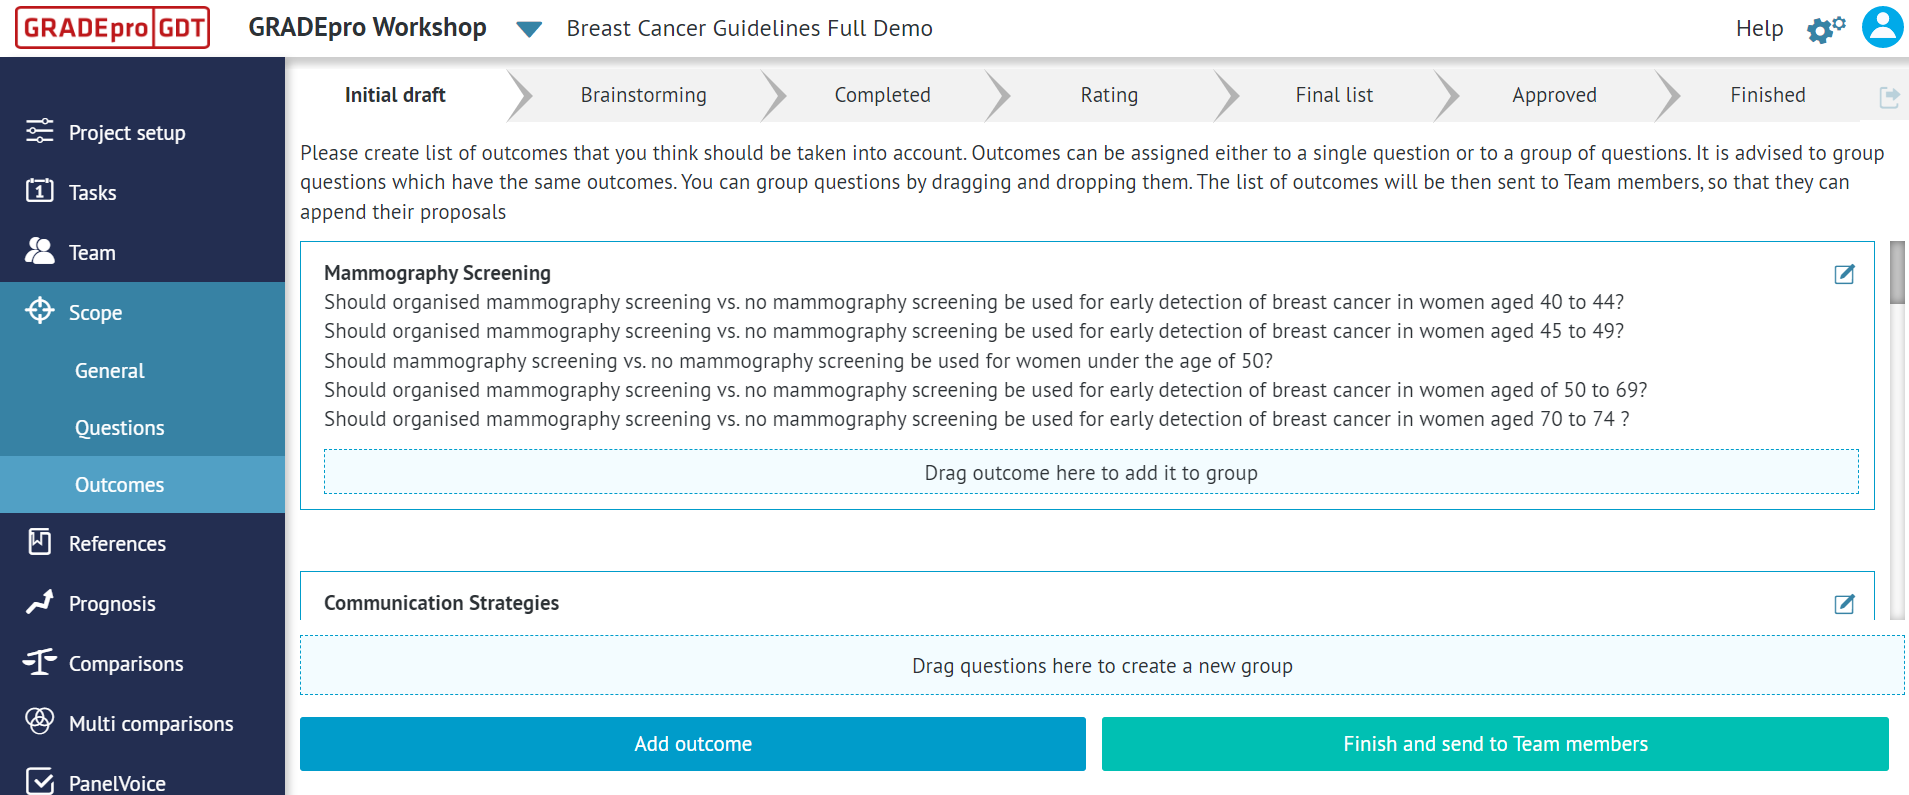Open the Team panel
1909x795 pixels.
point(90,252)
